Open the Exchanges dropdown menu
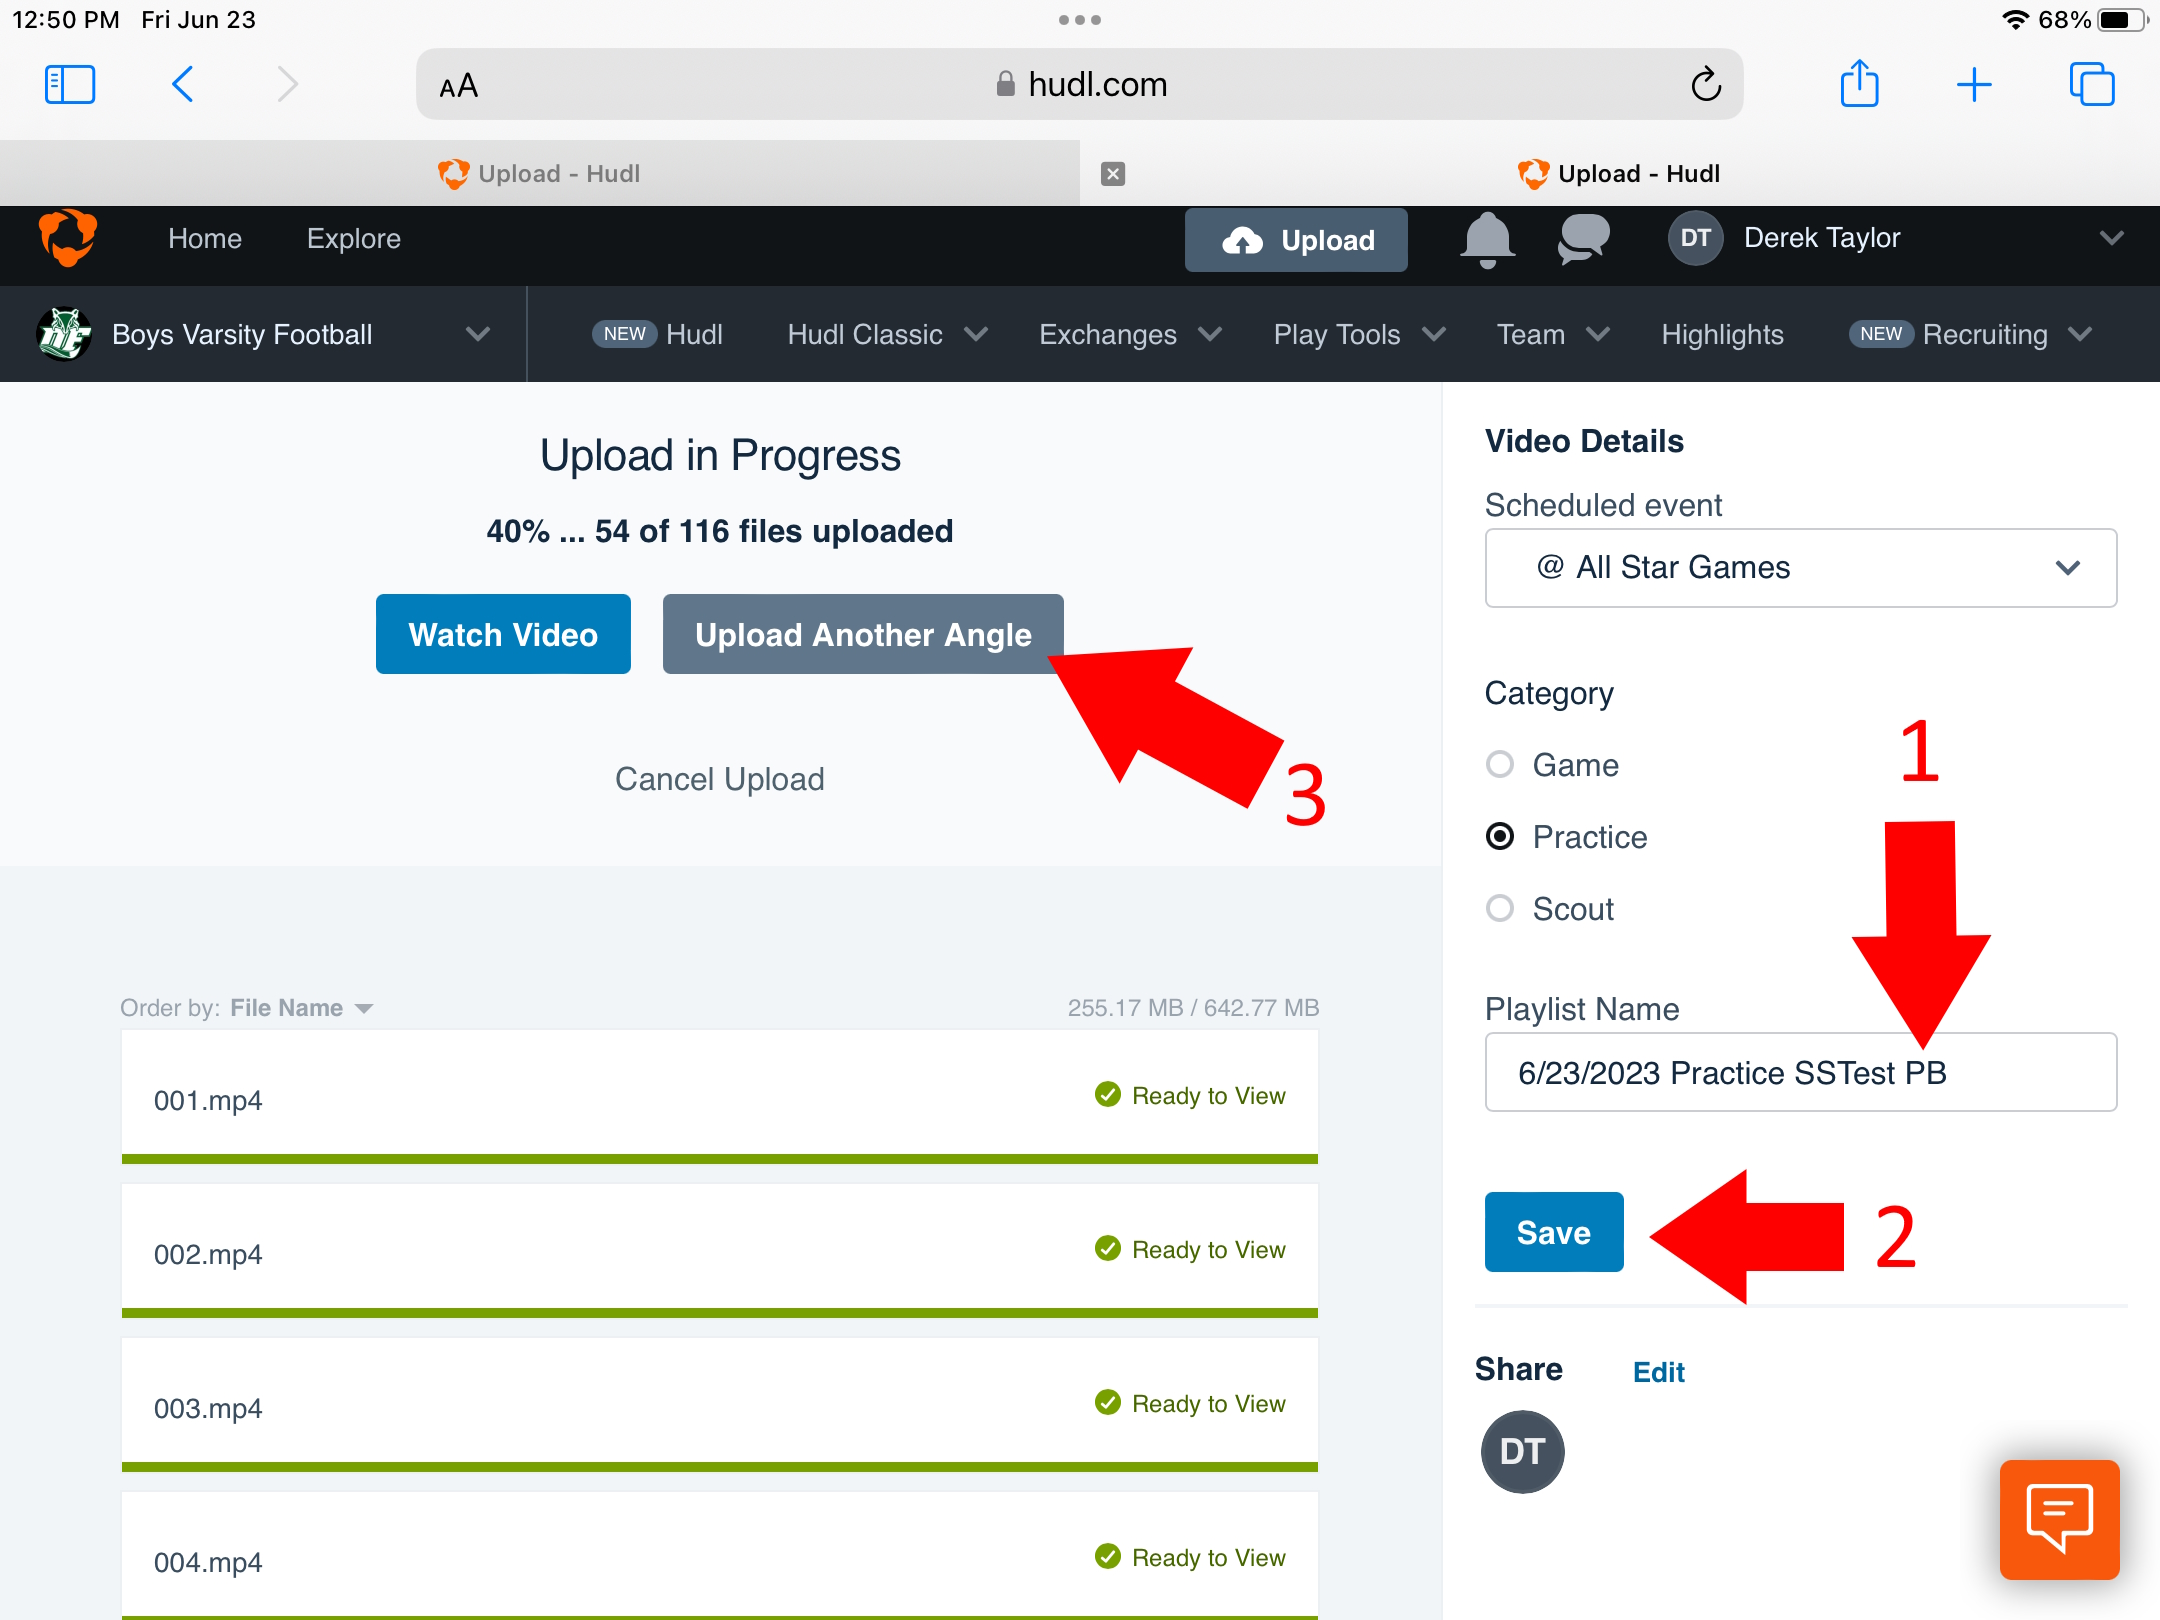Image resolution: width=2160 pixels, height=1620 pixels. 1130,334
